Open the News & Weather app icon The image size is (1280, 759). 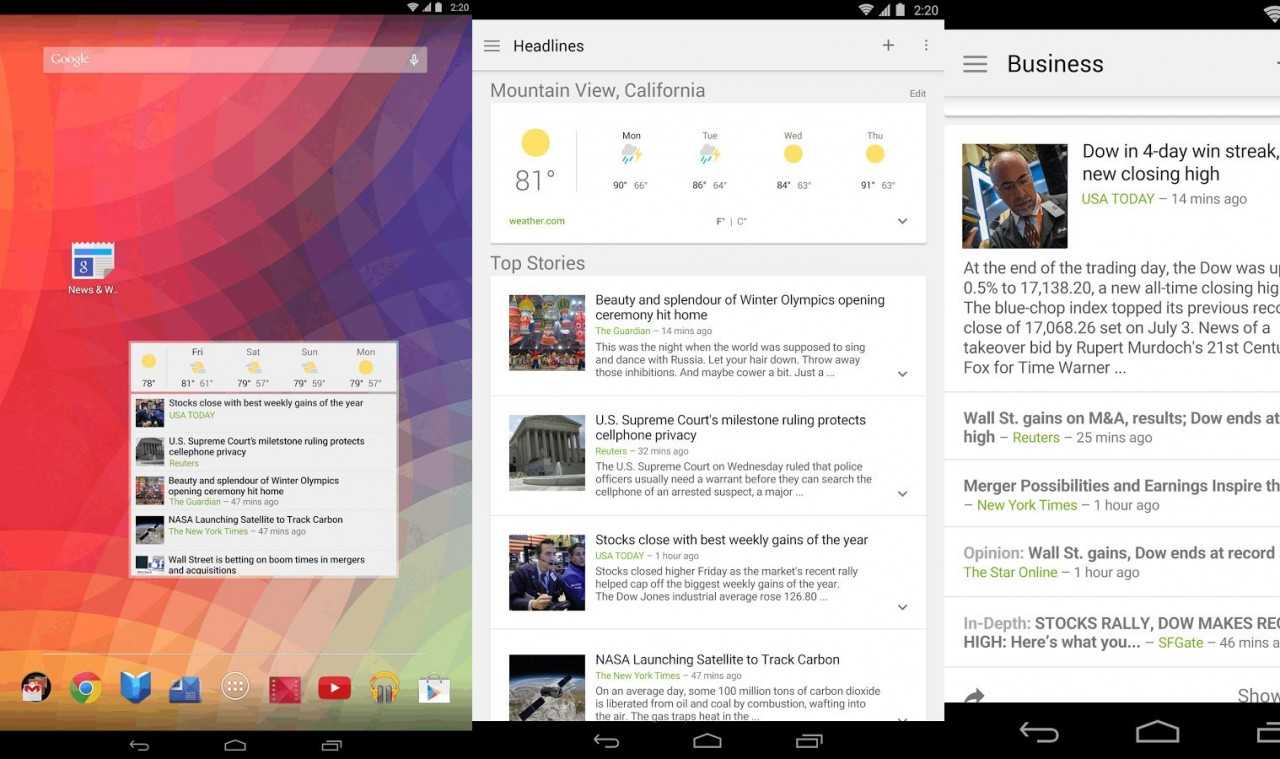pyautogui.click(x=91, y=263)
